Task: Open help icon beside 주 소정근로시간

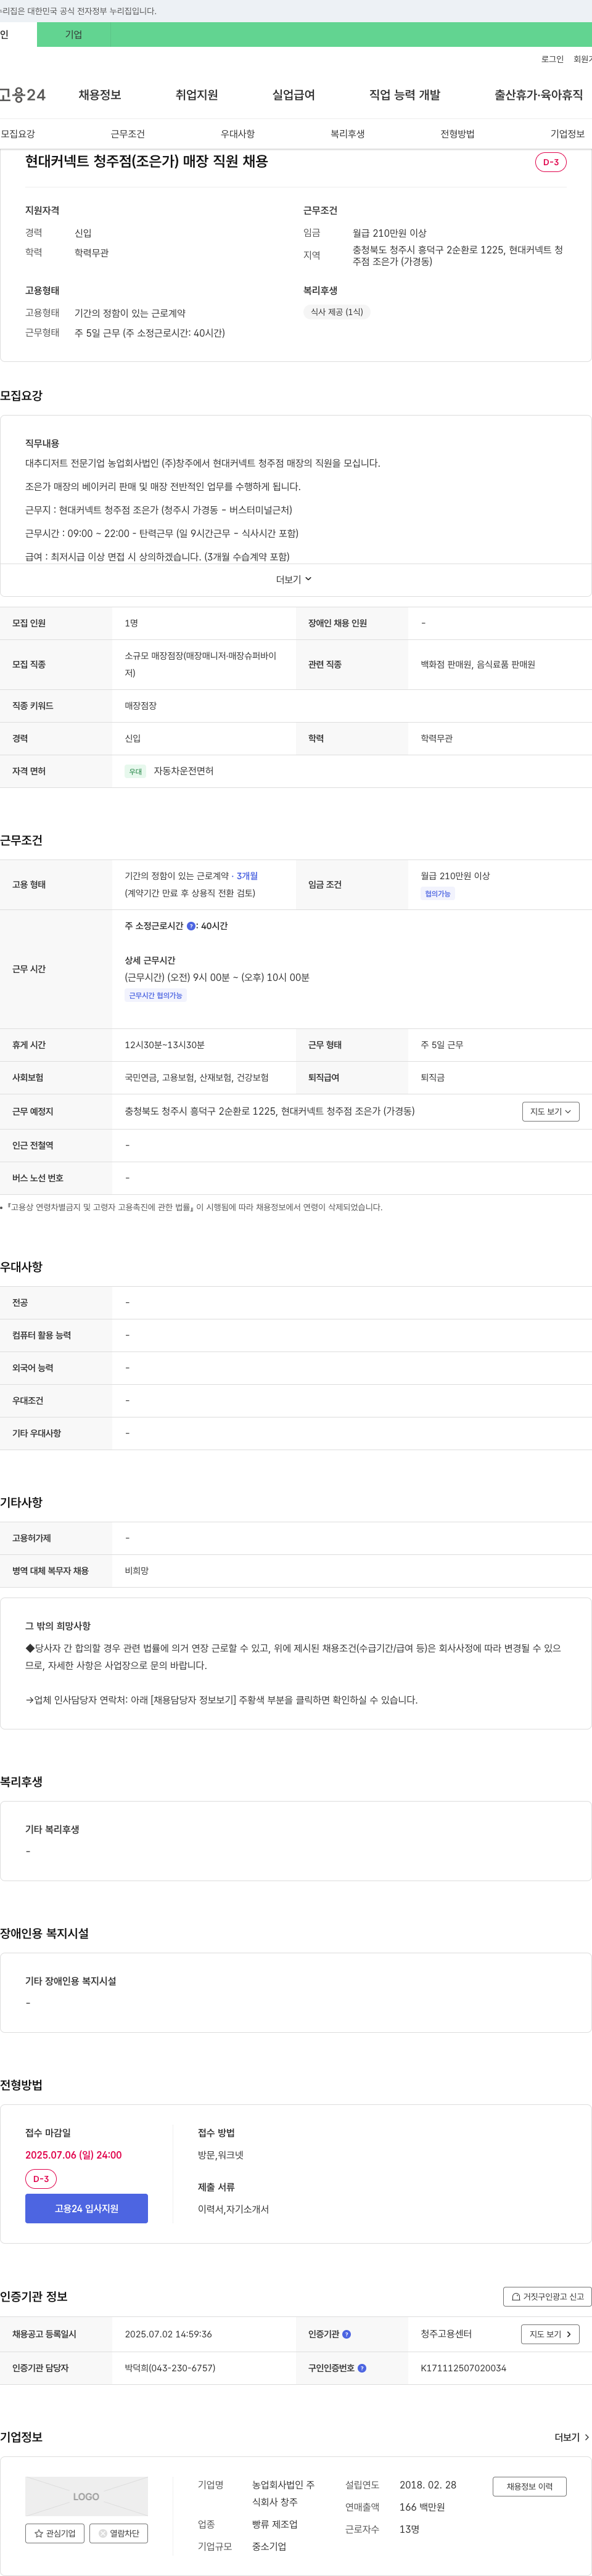Action: (191, 926)
